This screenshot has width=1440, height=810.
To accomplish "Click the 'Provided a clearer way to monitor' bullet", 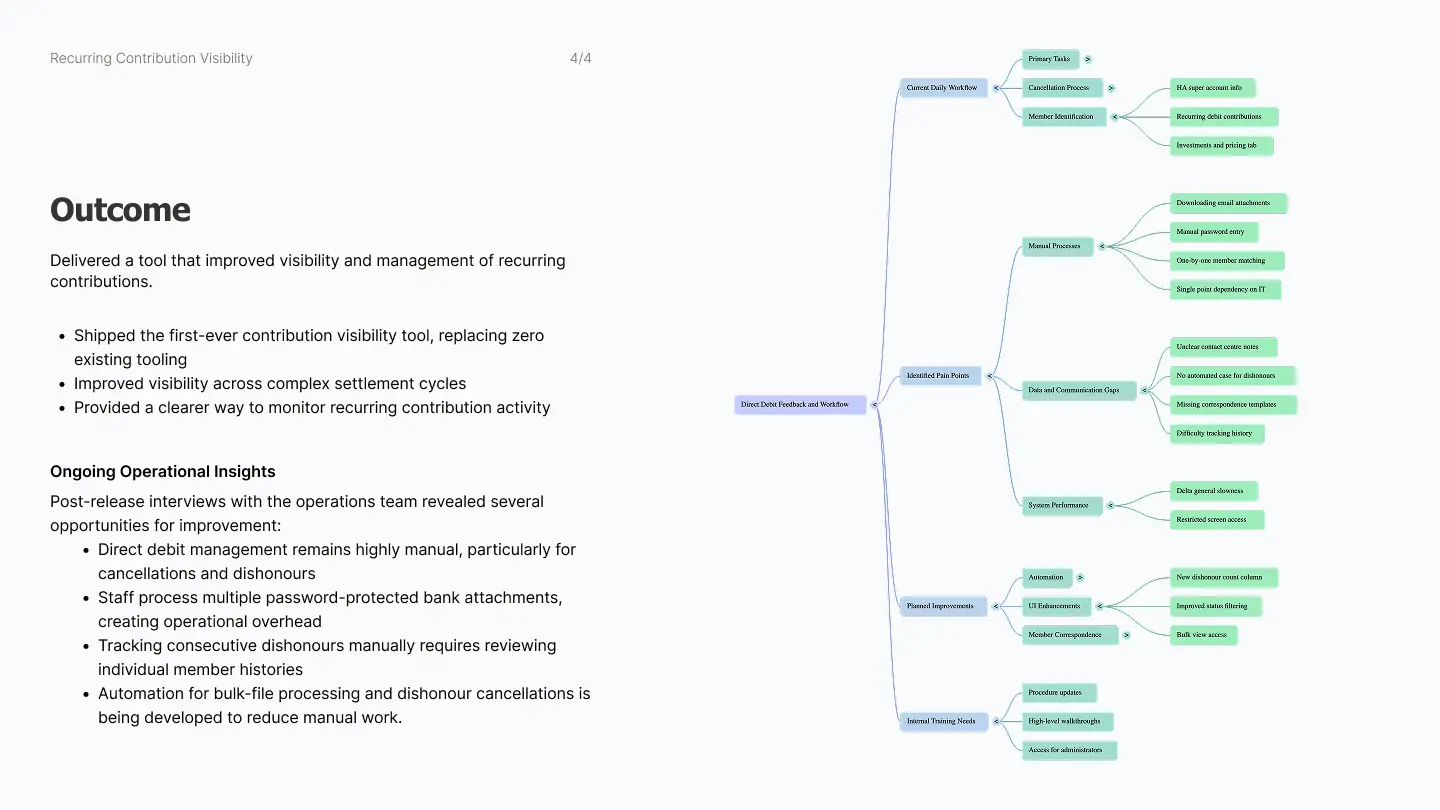I will 312,408.
